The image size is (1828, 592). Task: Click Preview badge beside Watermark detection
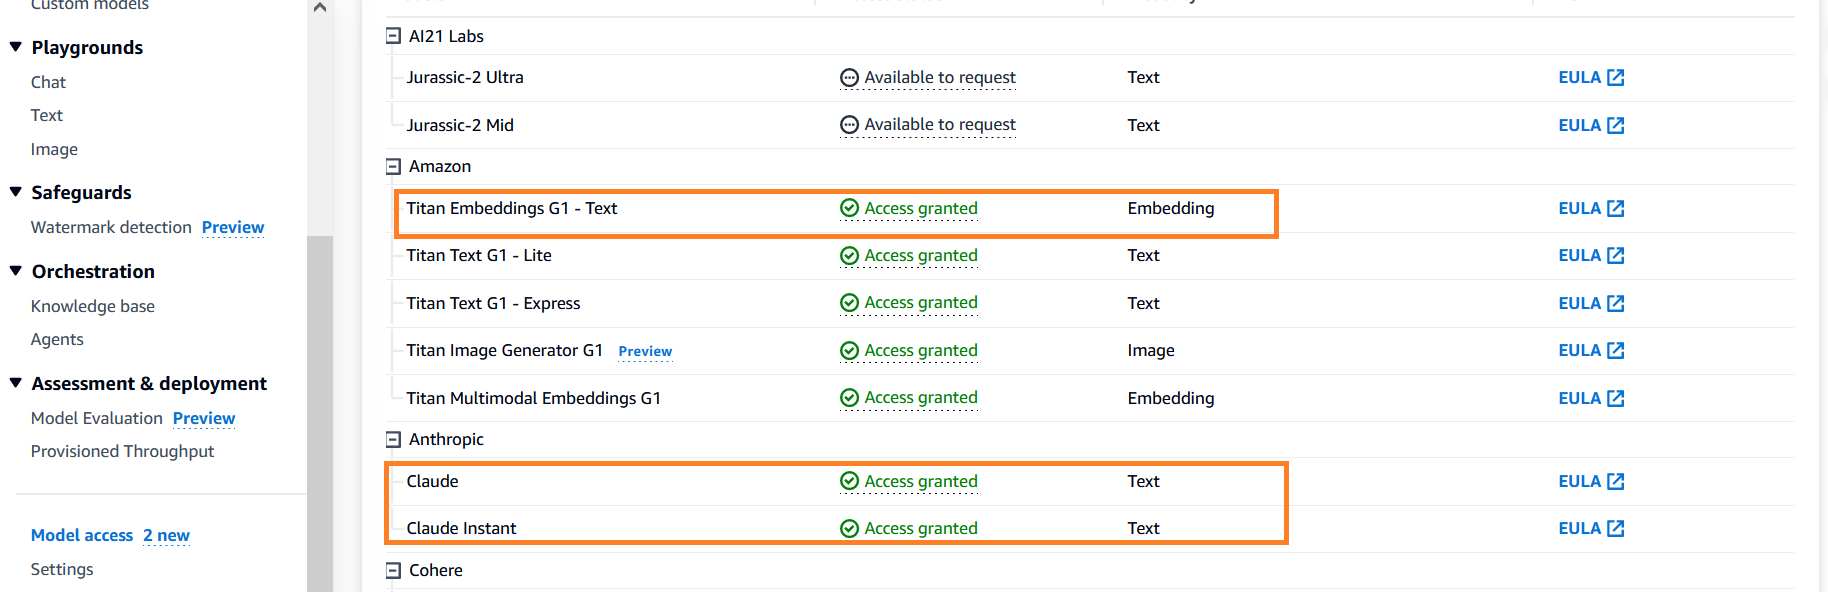[233, 227]
